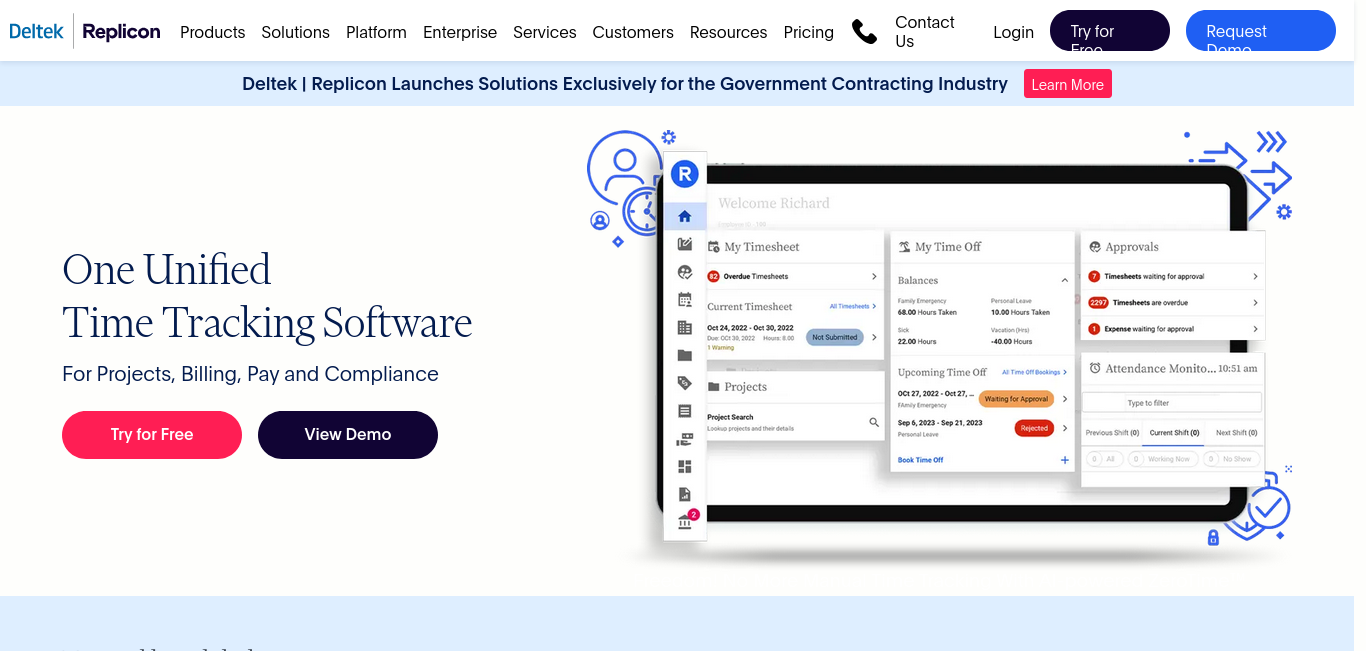1366x651 pixels.
Task: Click the alarm clock icon beside Attendance Monitor
Action: (1095, 369)
